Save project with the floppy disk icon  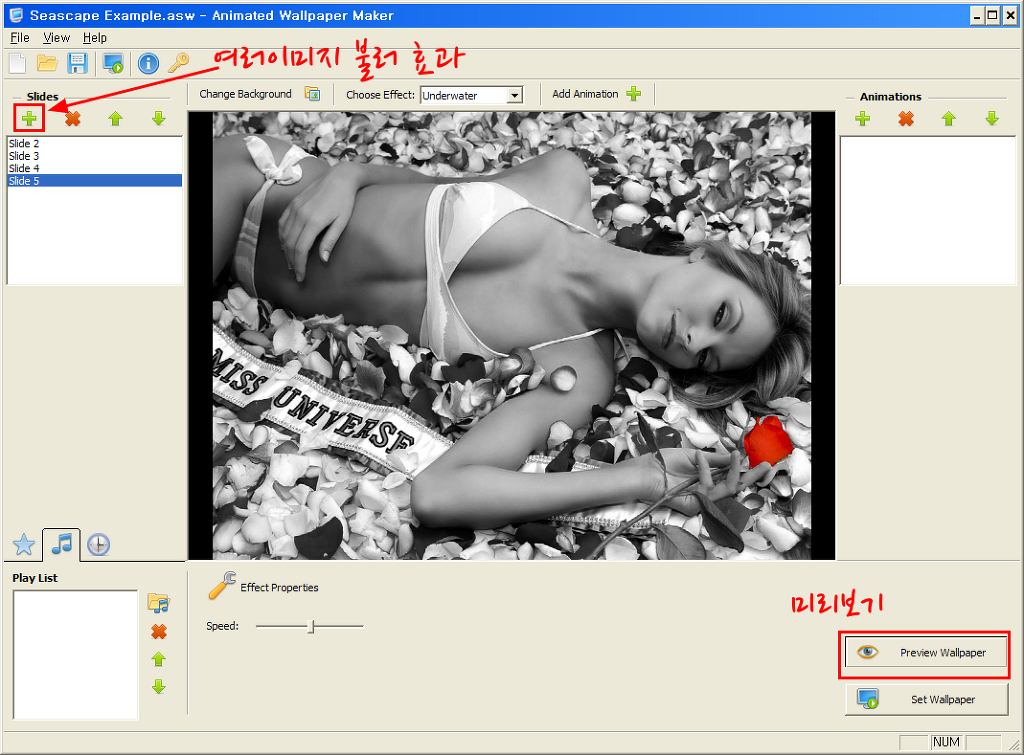coord(77,63)
